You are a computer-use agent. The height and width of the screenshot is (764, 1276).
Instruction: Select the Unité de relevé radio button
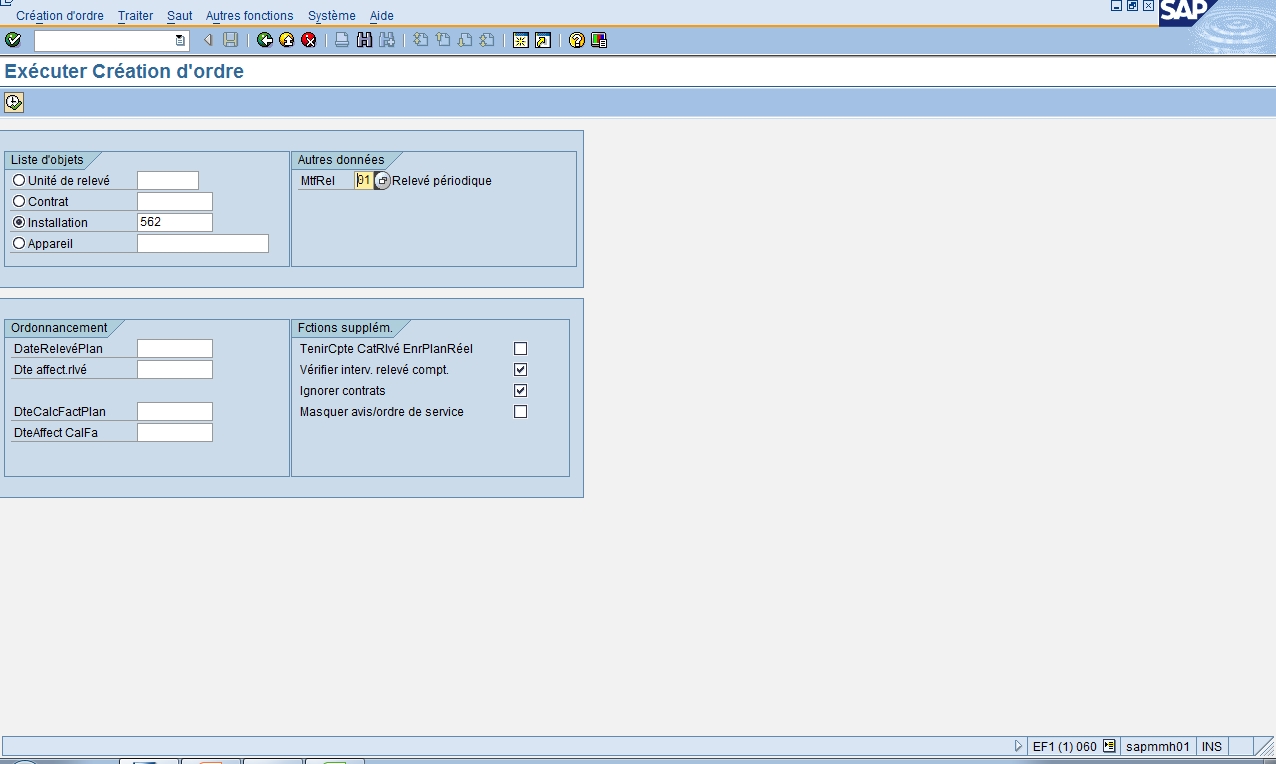(x=19, y=181)
